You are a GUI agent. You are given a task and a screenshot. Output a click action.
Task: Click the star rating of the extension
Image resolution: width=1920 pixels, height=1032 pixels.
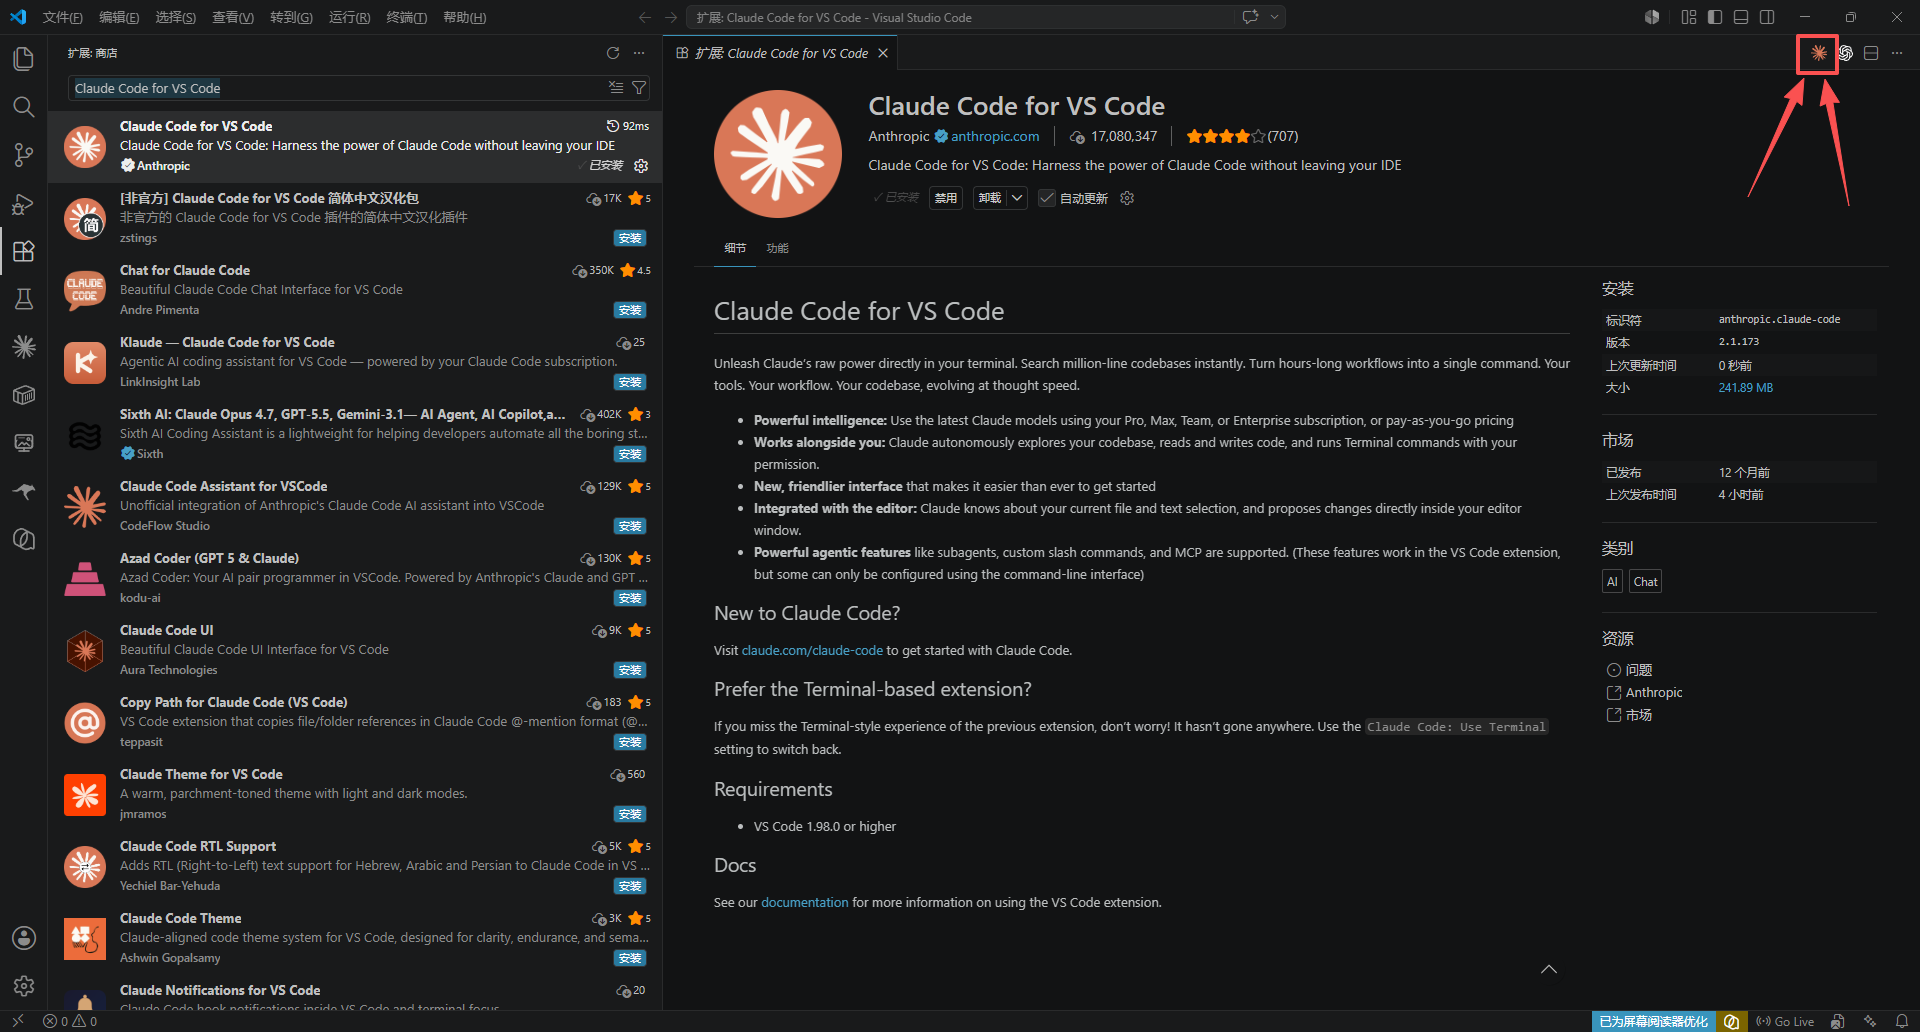click(1242, 136)
